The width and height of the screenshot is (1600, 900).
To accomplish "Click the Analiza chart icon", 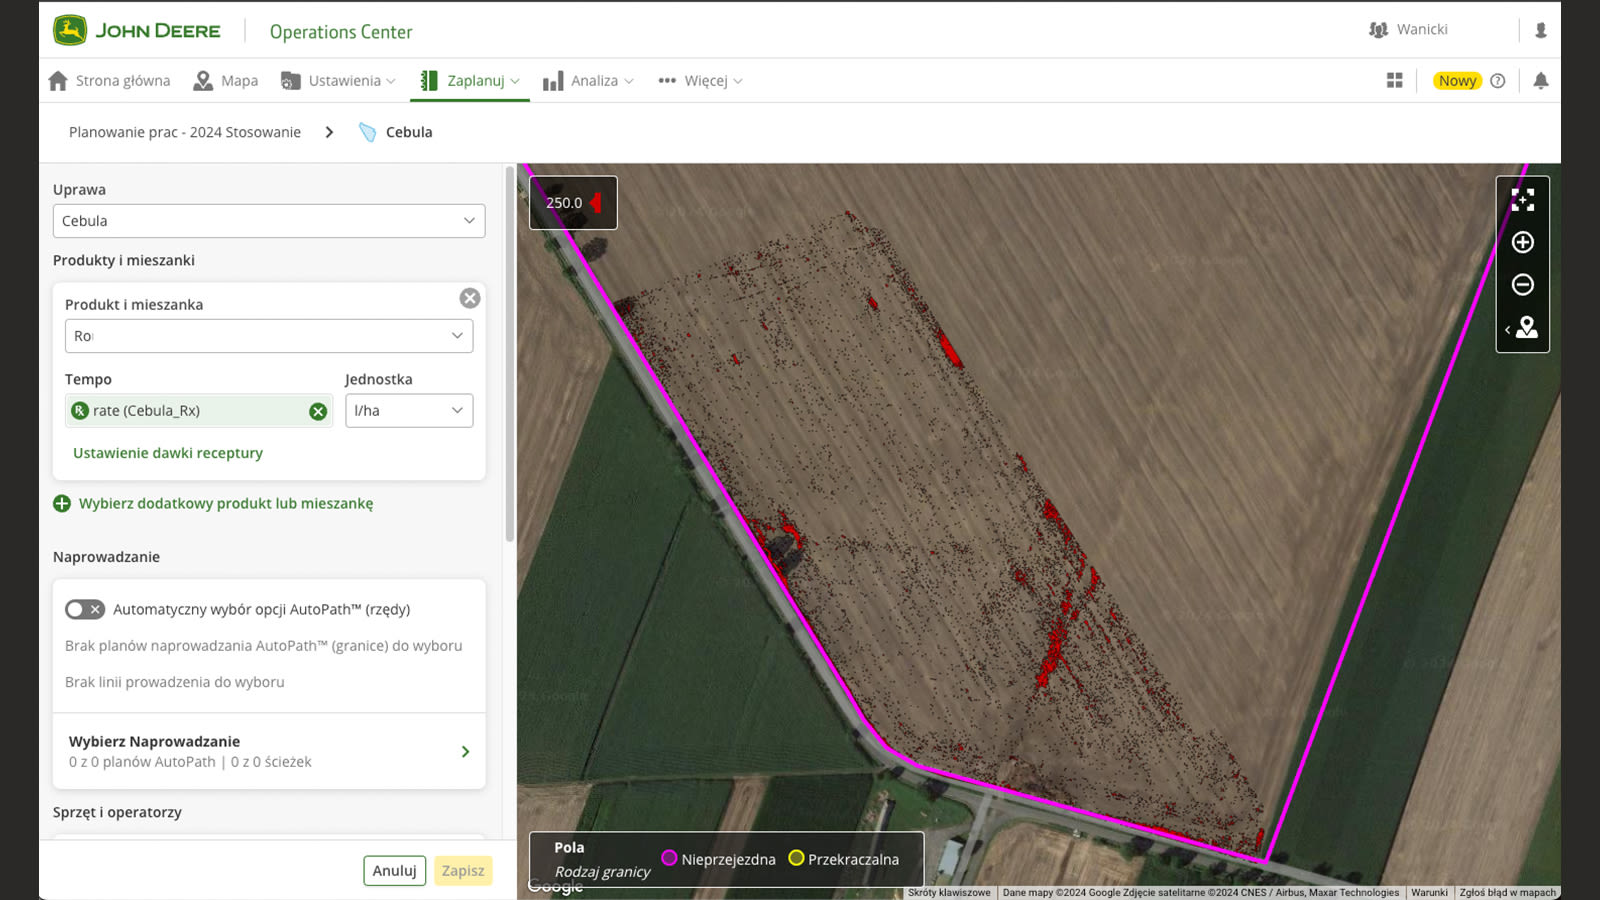I will 552,80.
